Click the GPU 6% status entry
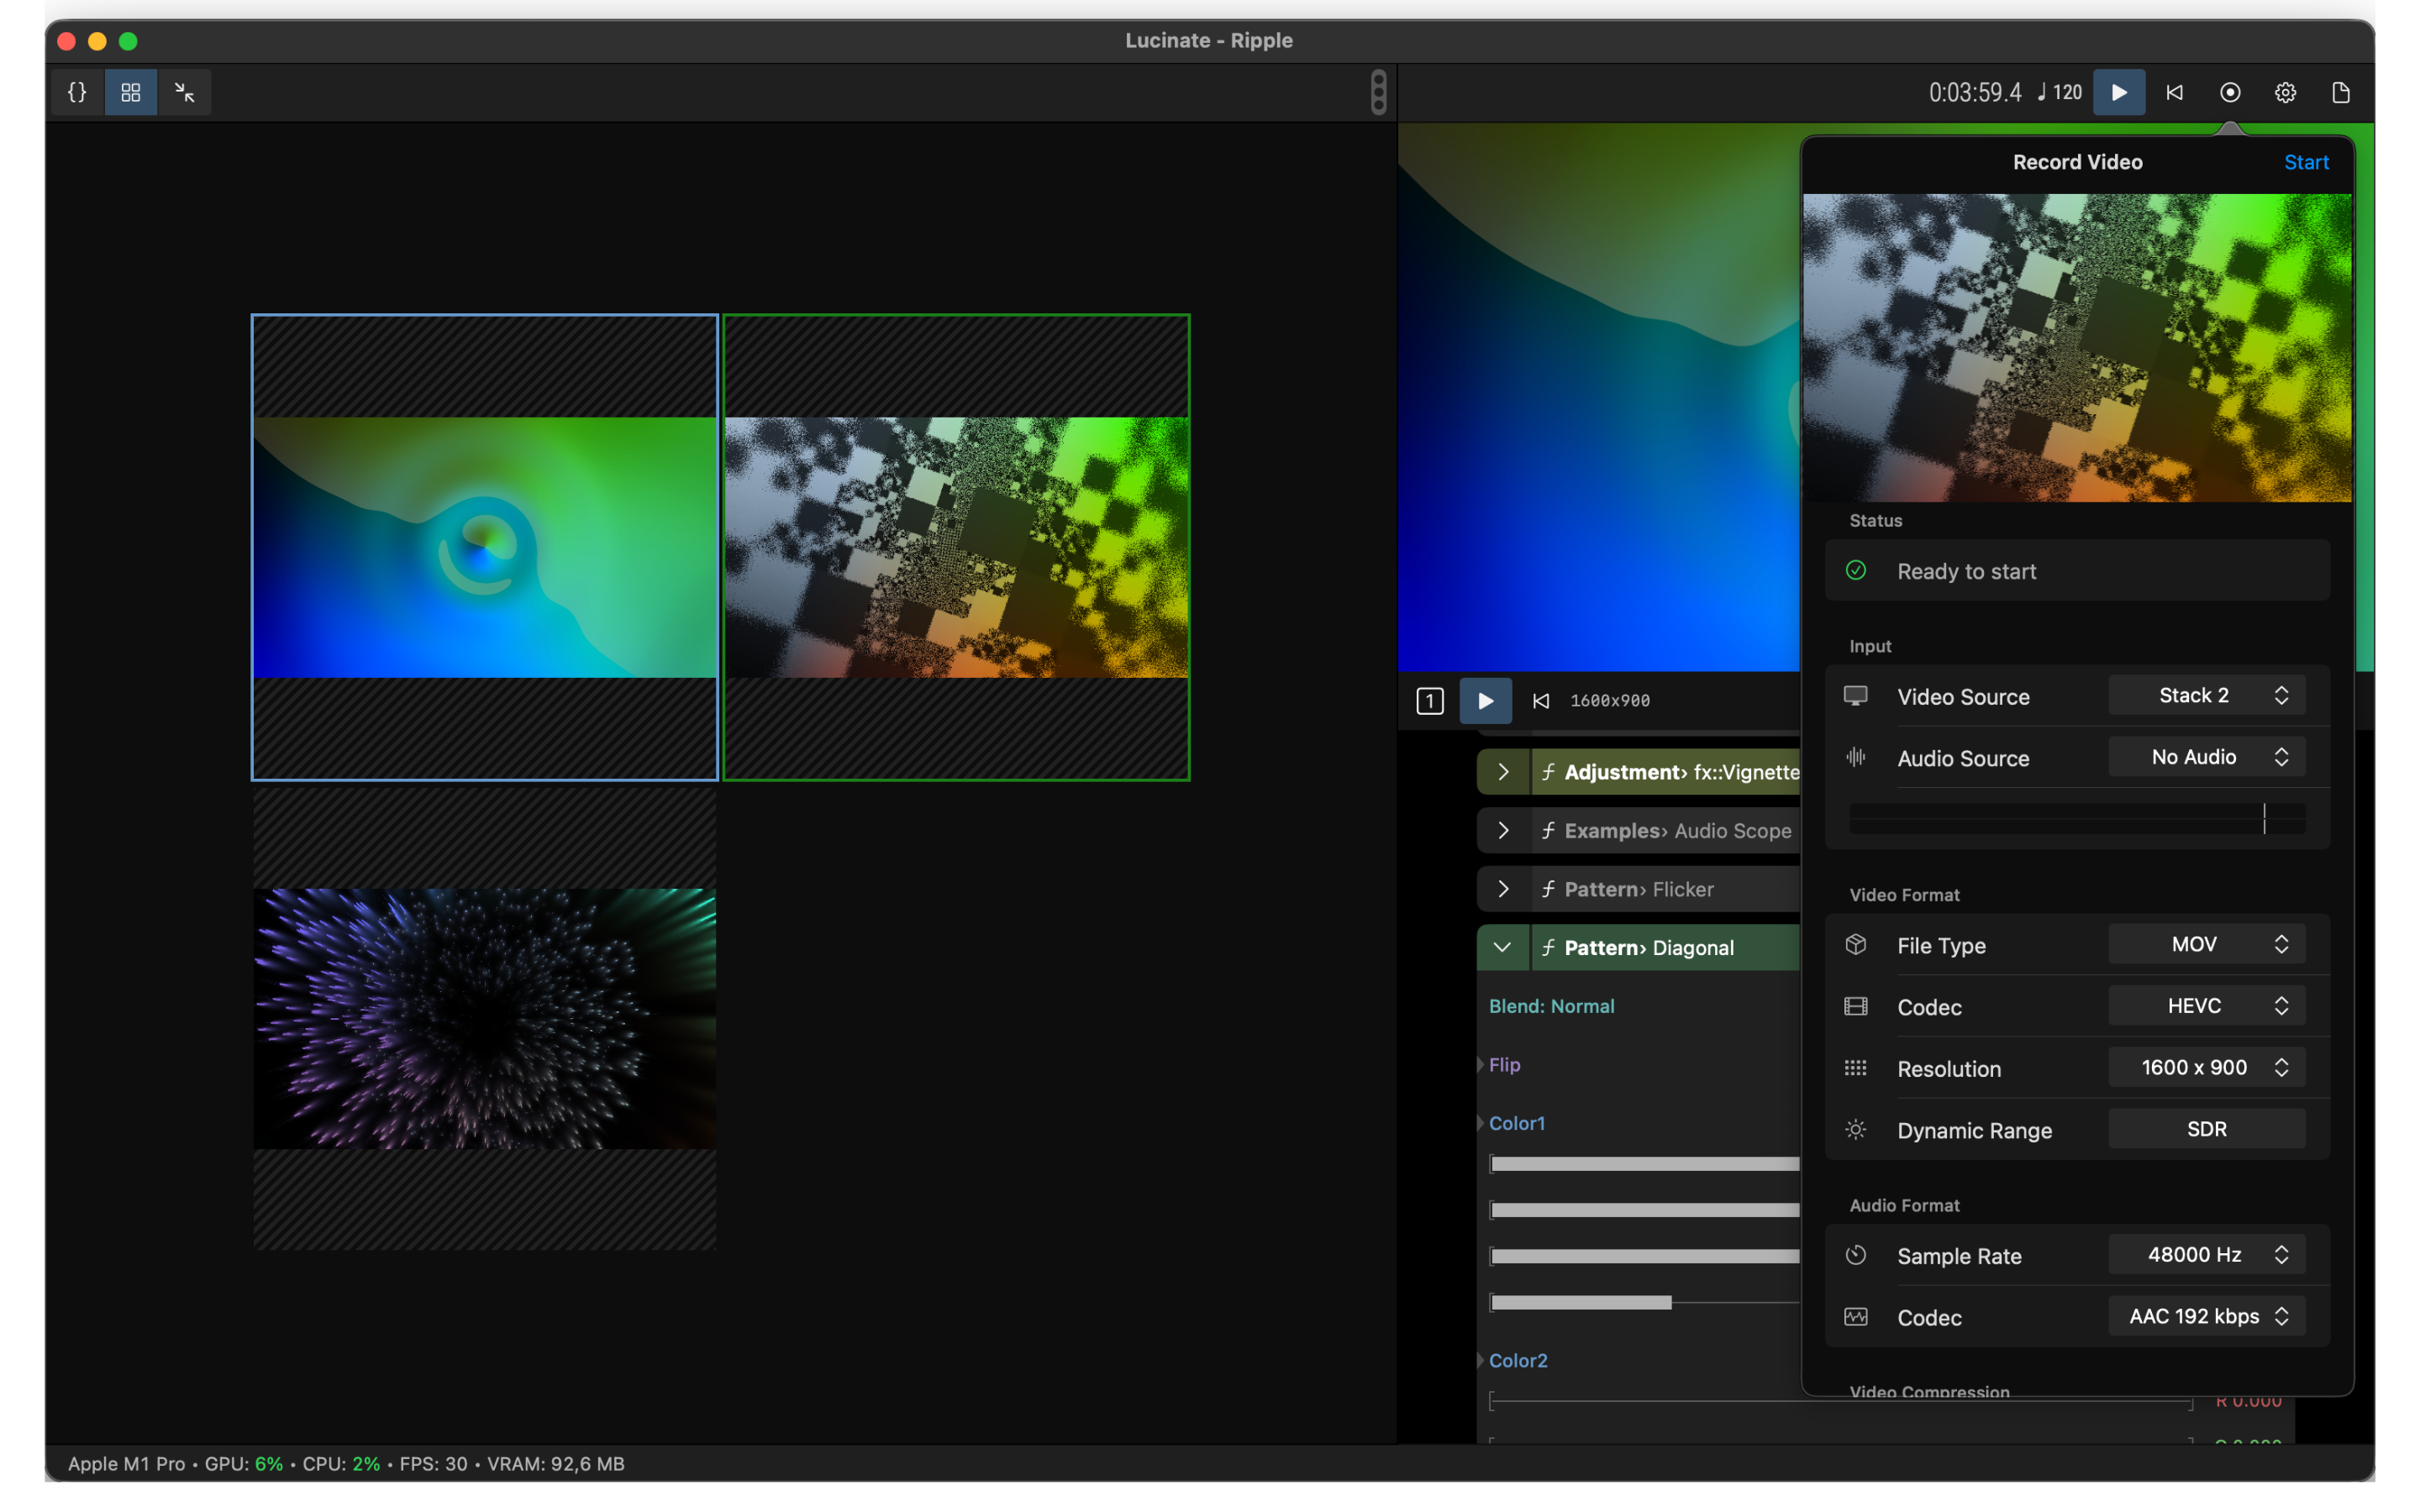 244,1464
